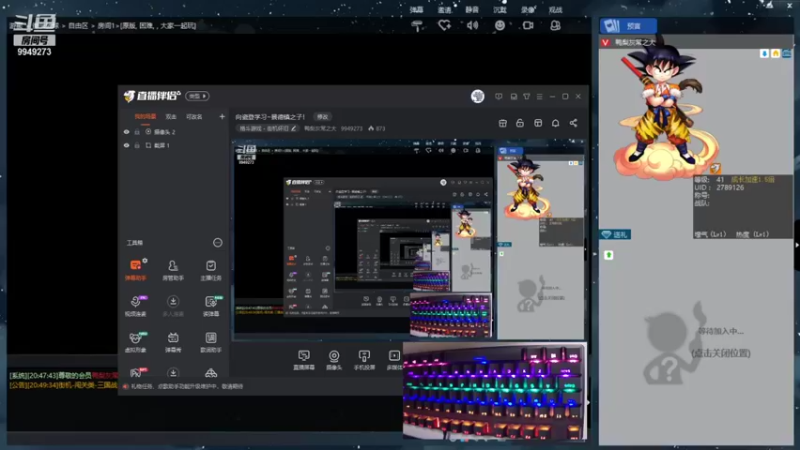Open the 弹幕 menu in the game hall top bar

(416, 10)
